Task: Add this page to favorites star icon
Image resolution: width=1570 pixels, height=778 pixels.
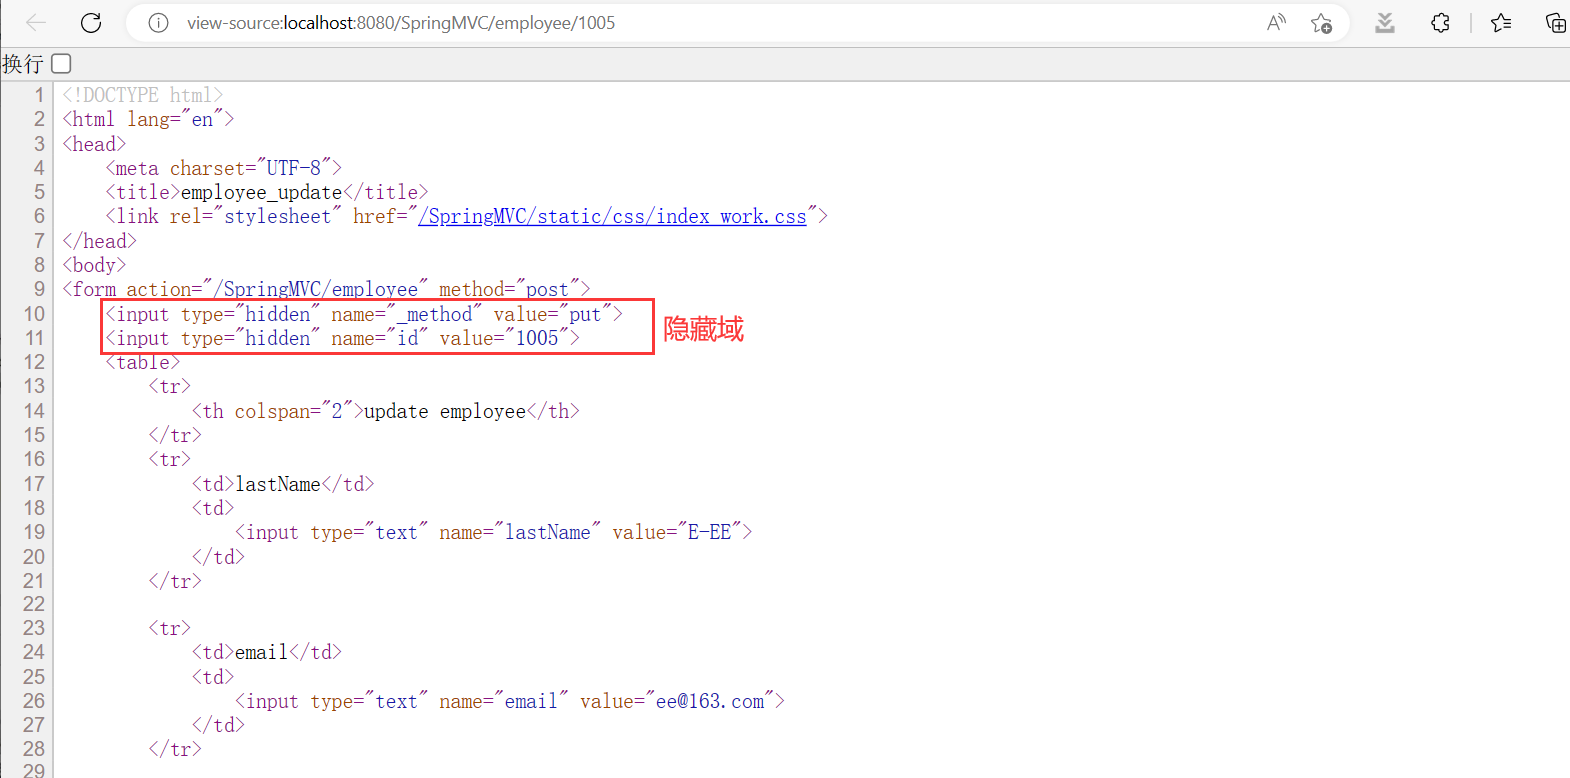Action: click(1321, 22)
